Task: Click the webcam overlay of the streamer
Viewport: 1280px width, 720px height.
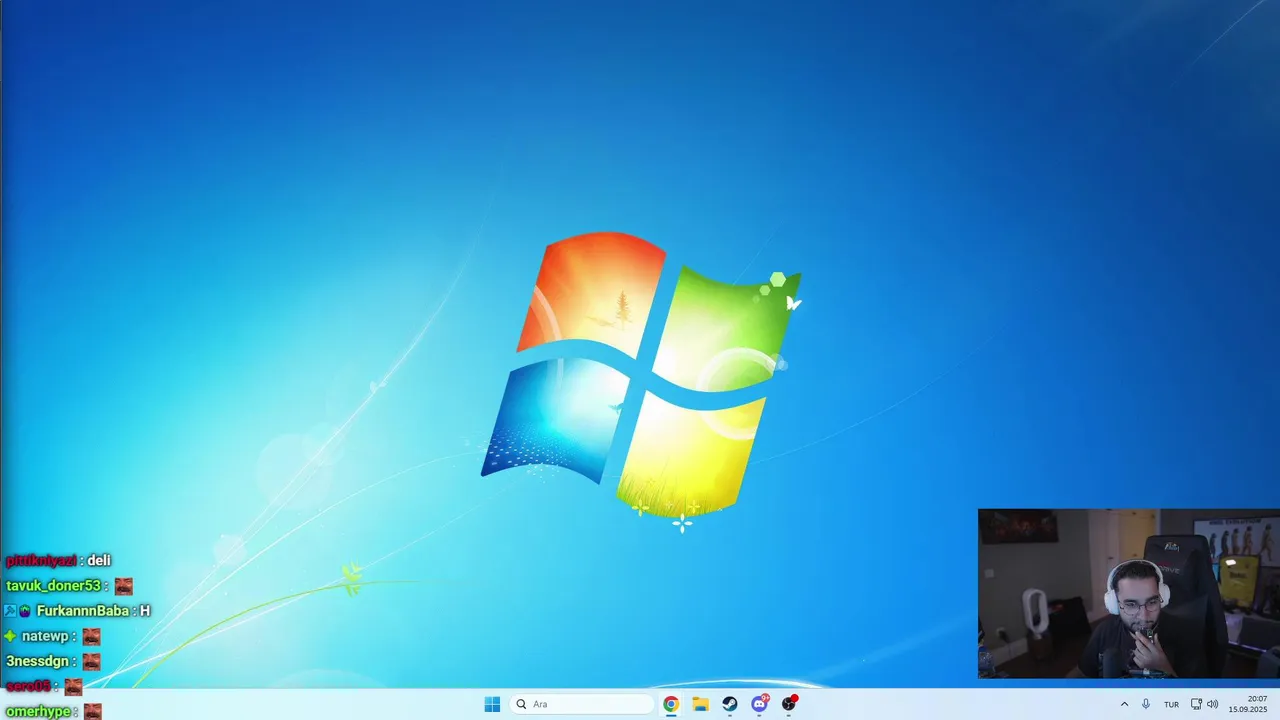Action: (x=1129, y=594)
